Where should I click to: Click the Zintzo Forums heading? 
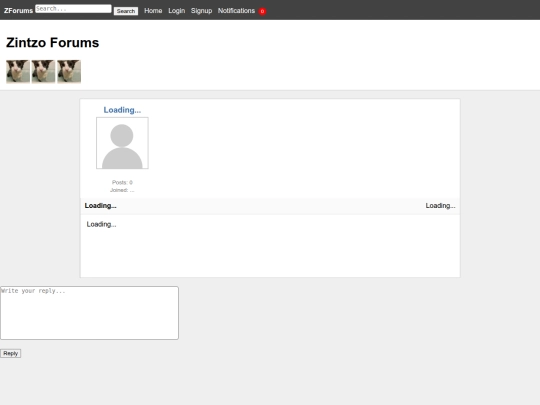click(x=52, y=43)
